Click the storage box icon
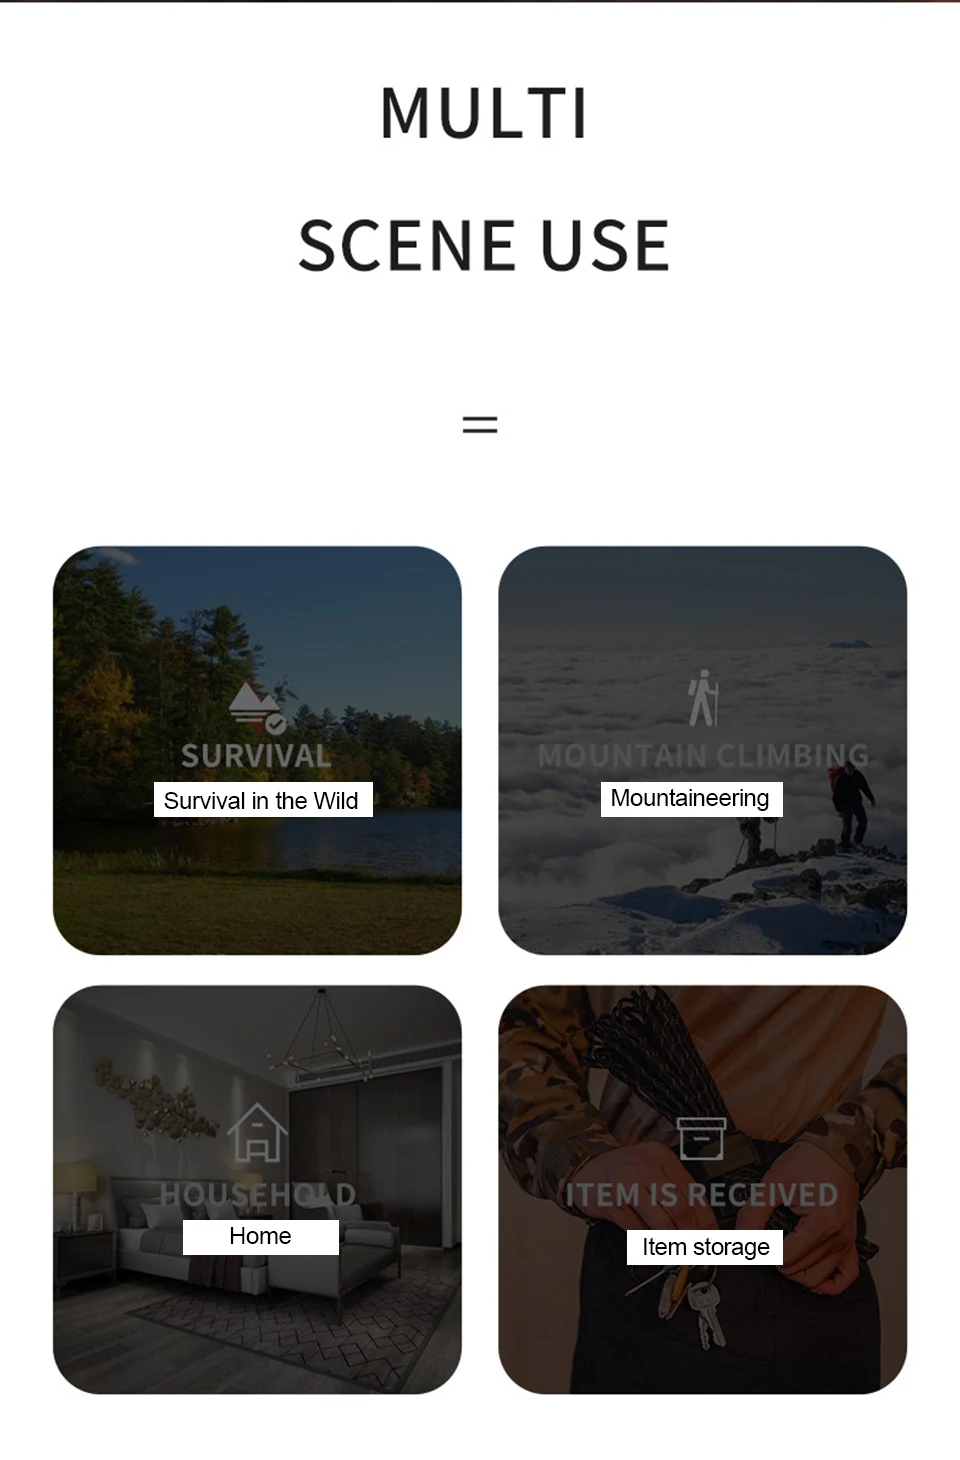 702,1138
